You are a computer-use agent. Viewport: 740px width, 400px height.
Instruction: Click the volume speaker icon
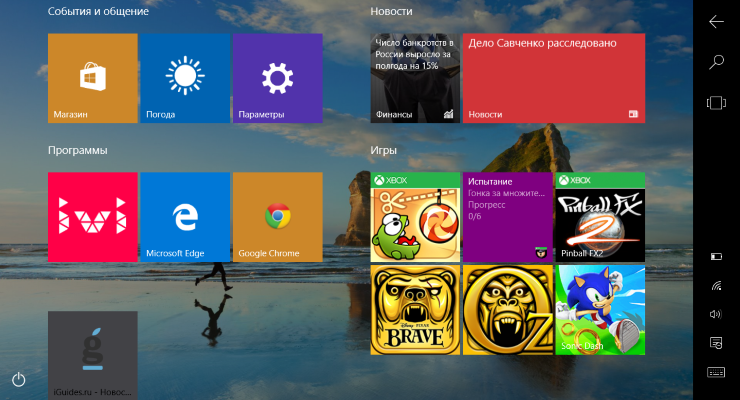click(x=716, y=314)
